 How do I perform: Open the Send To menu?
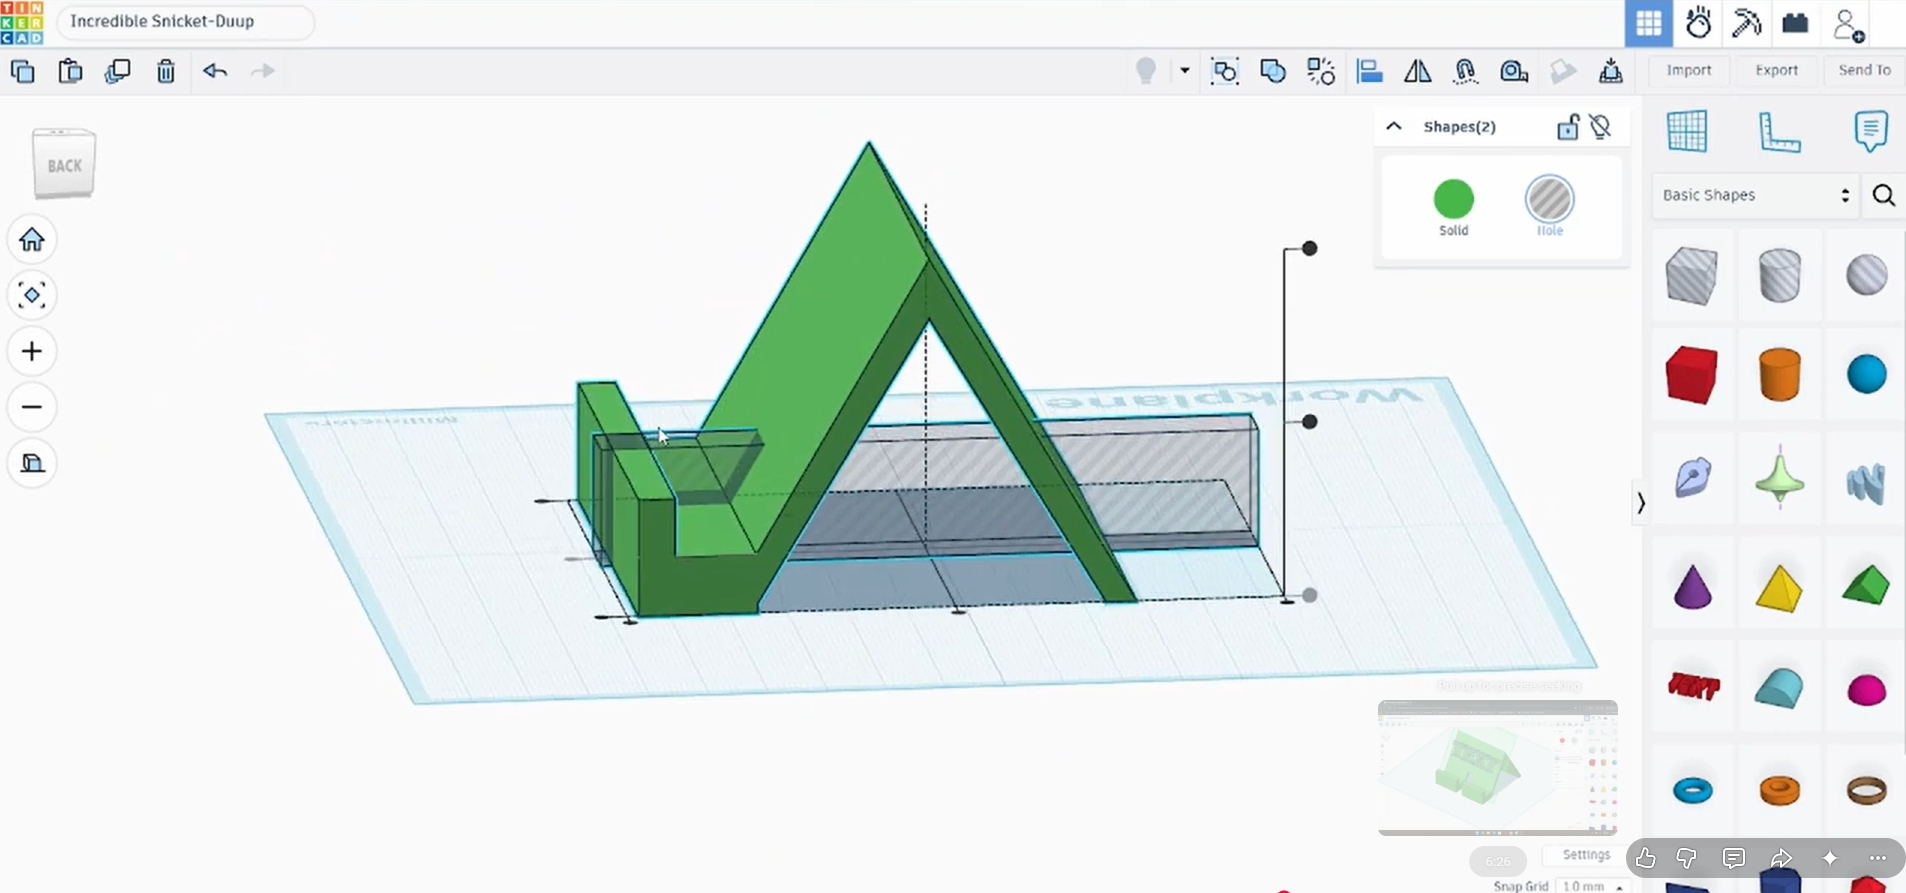tap(1864, 70)
